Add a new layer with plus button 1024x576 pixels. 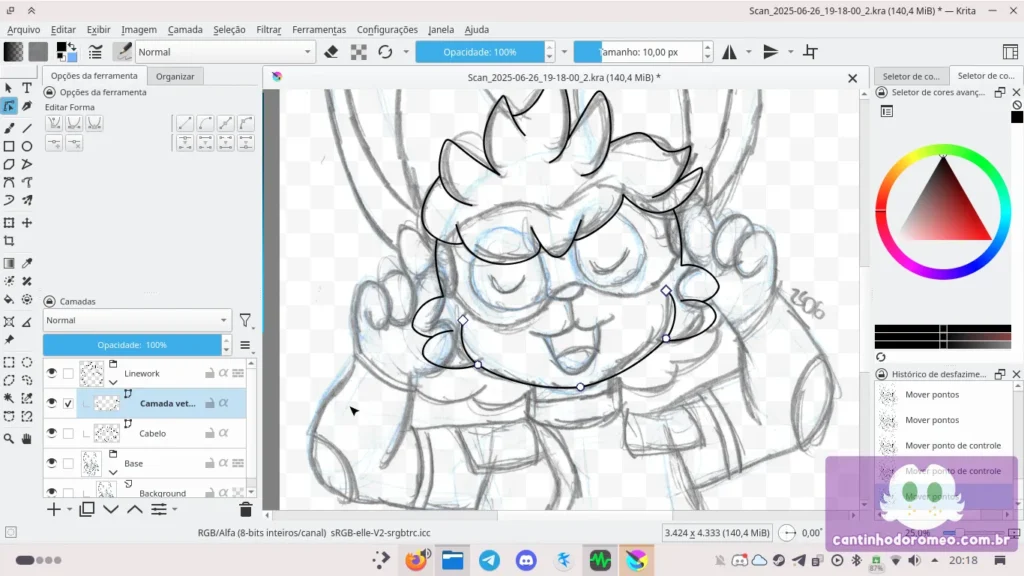coord(53,509)
